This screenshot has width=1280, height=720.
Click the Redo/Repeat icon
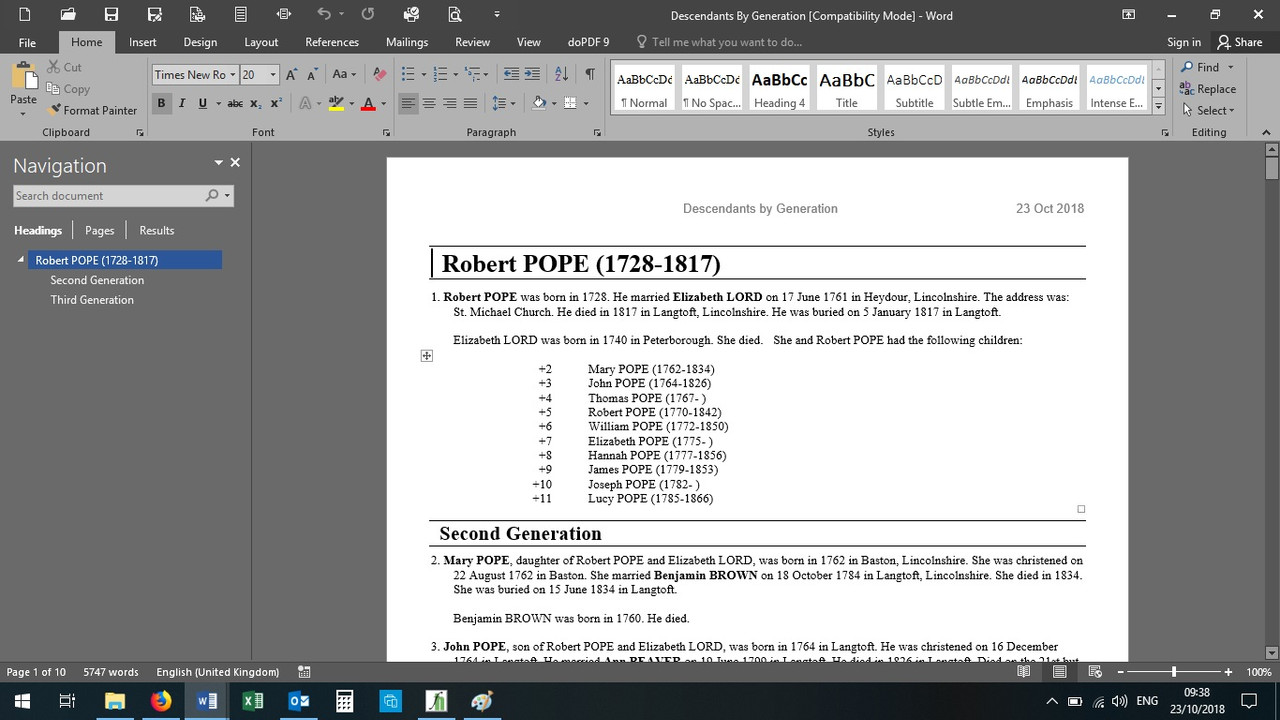[x=367, y=14]
